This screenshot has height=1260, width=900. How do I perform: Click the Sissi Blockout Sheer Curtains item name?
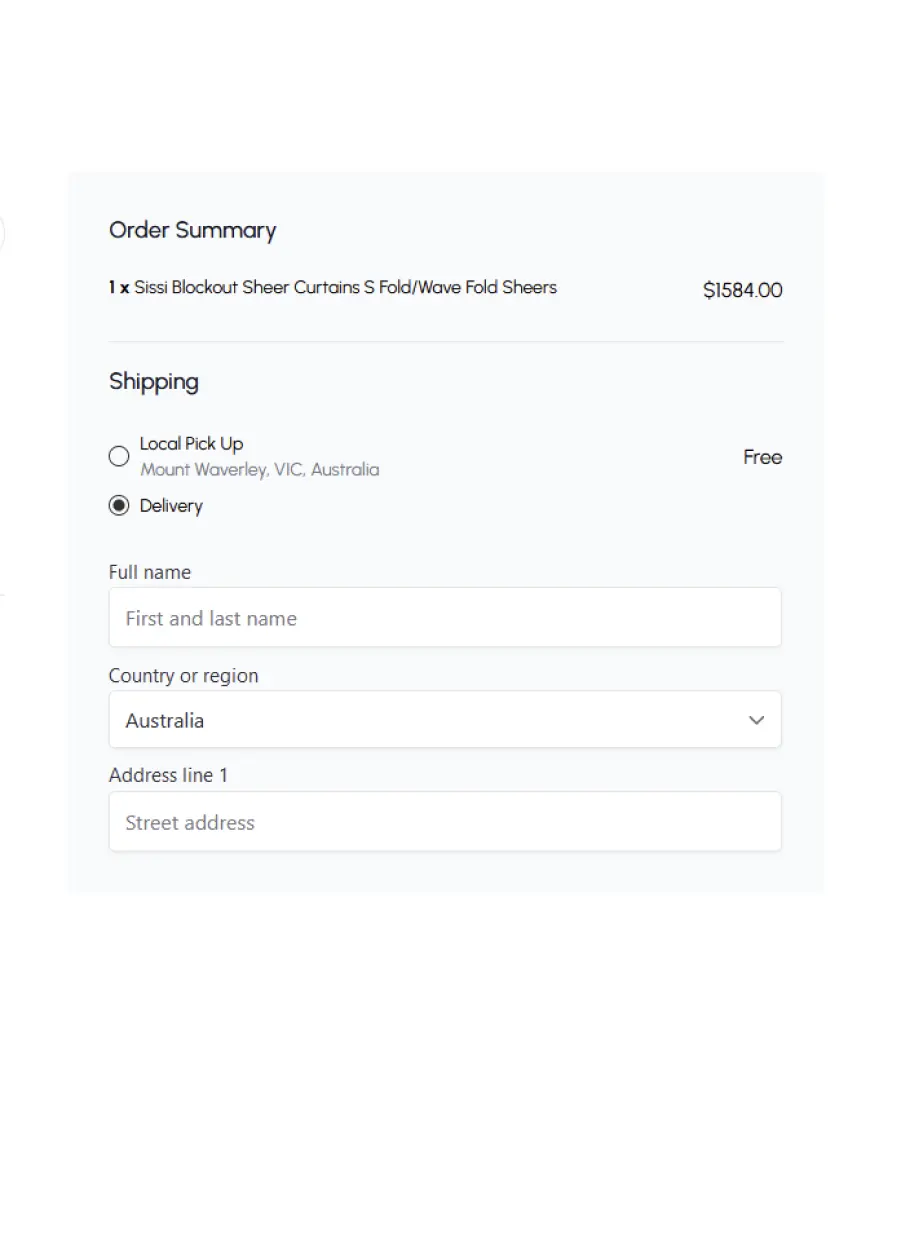tap(345, 288)
